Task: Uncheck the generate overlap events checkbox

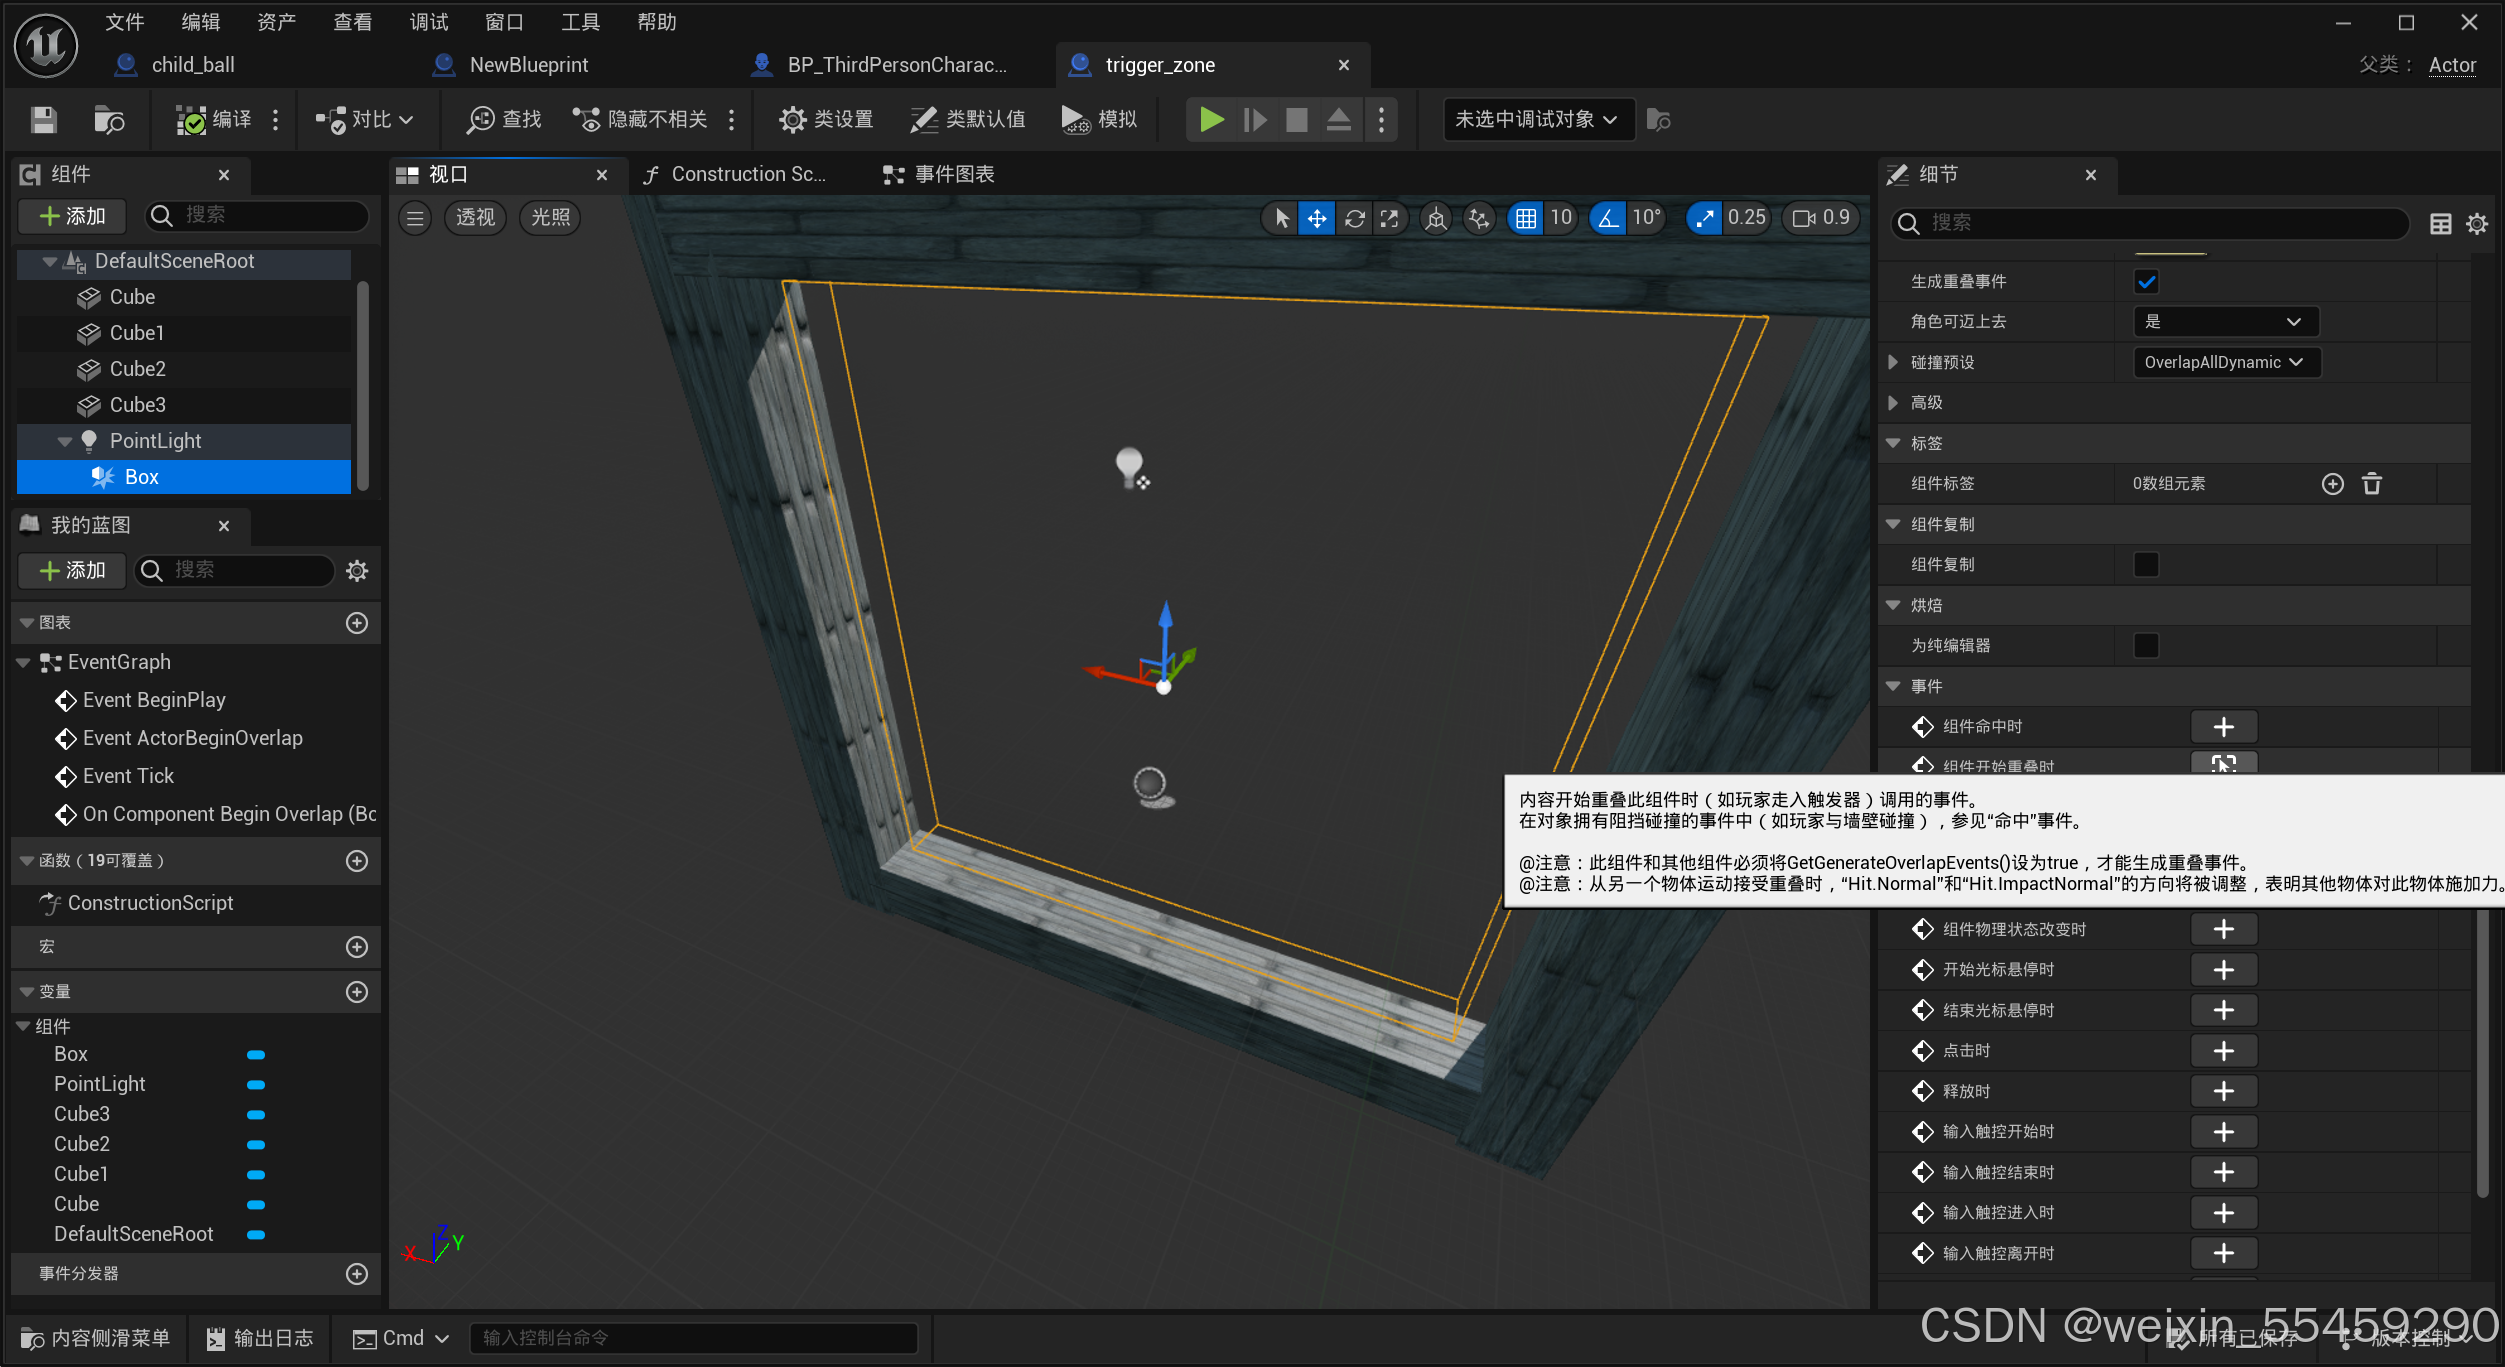Action: 2146,281
